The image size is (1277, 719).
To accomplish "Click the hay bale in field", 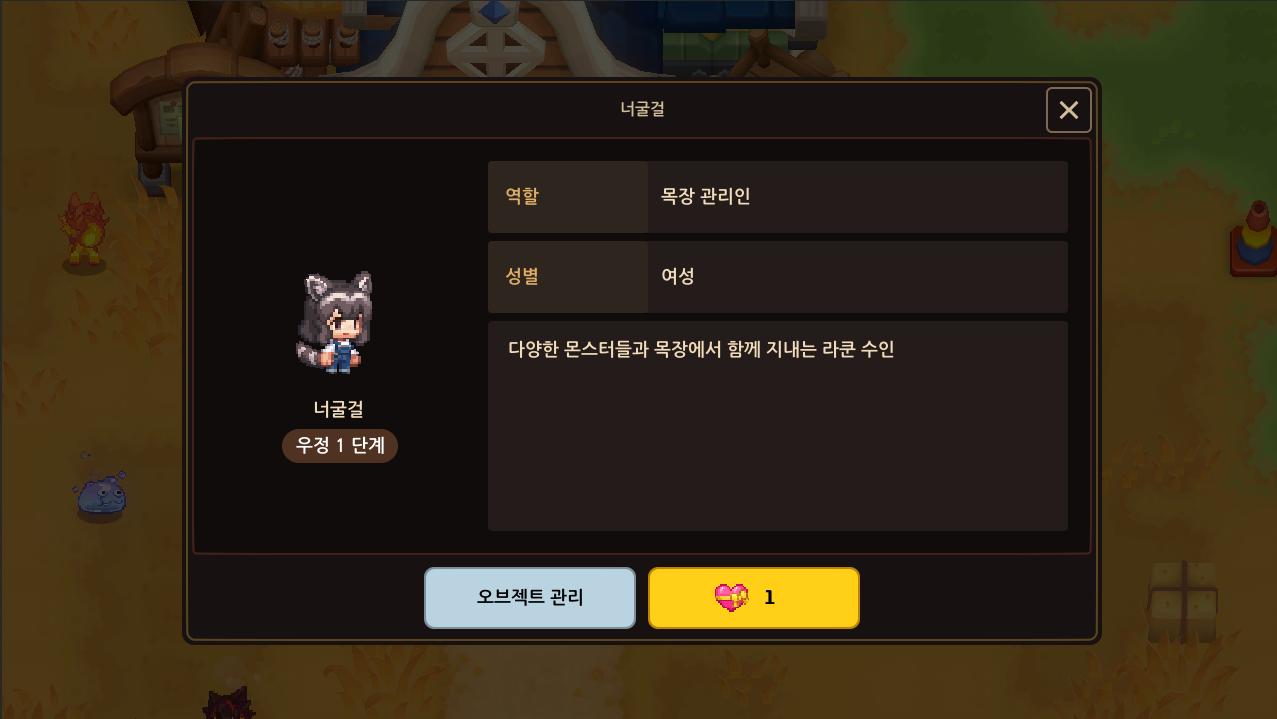I will pos(1184,600).
